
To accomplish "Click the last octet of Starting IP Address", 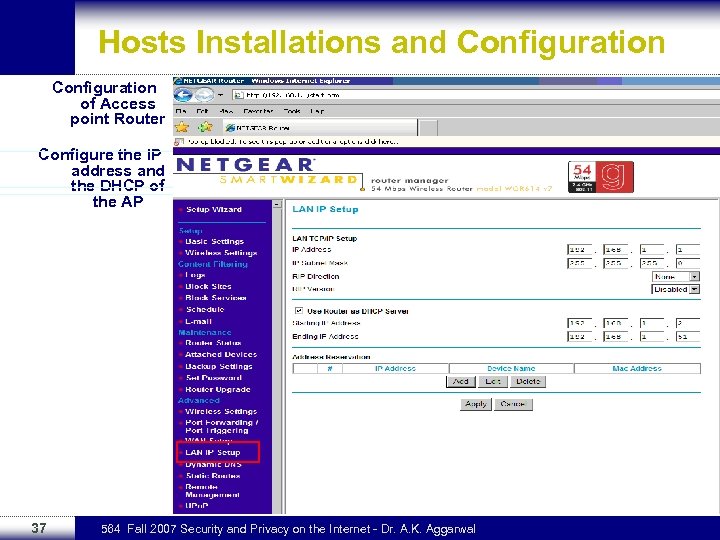I will pos(688,323).
